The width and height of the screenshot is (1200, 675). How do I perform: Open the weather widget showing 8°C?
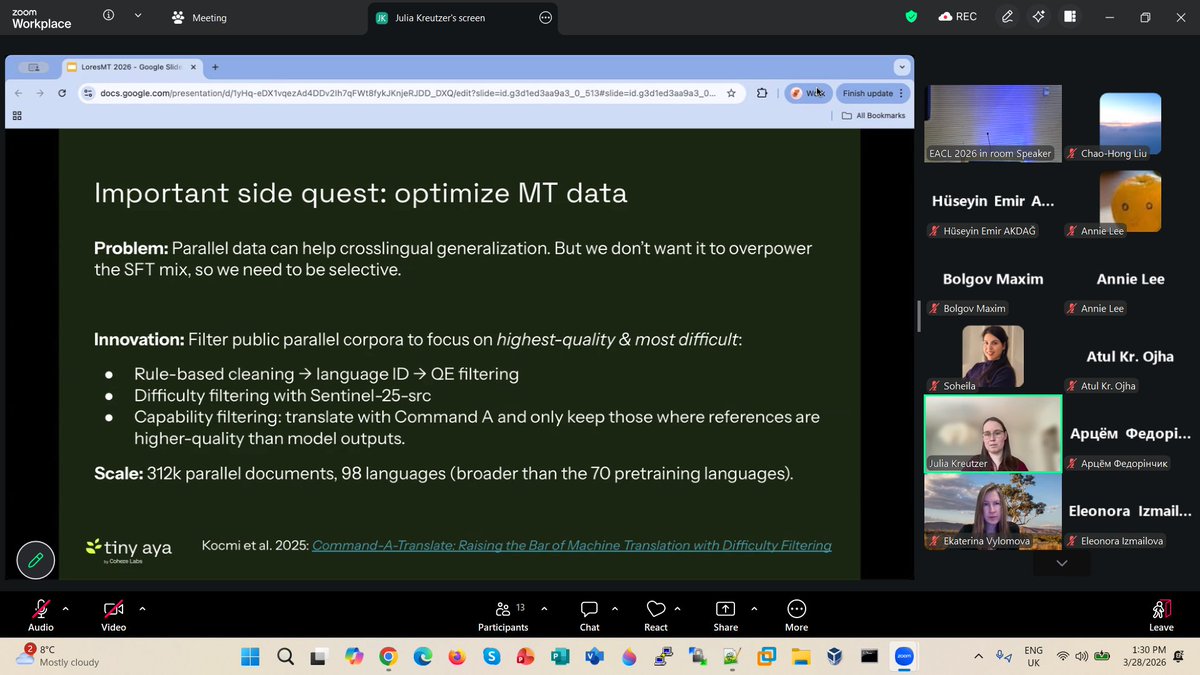tap(60, 656)
